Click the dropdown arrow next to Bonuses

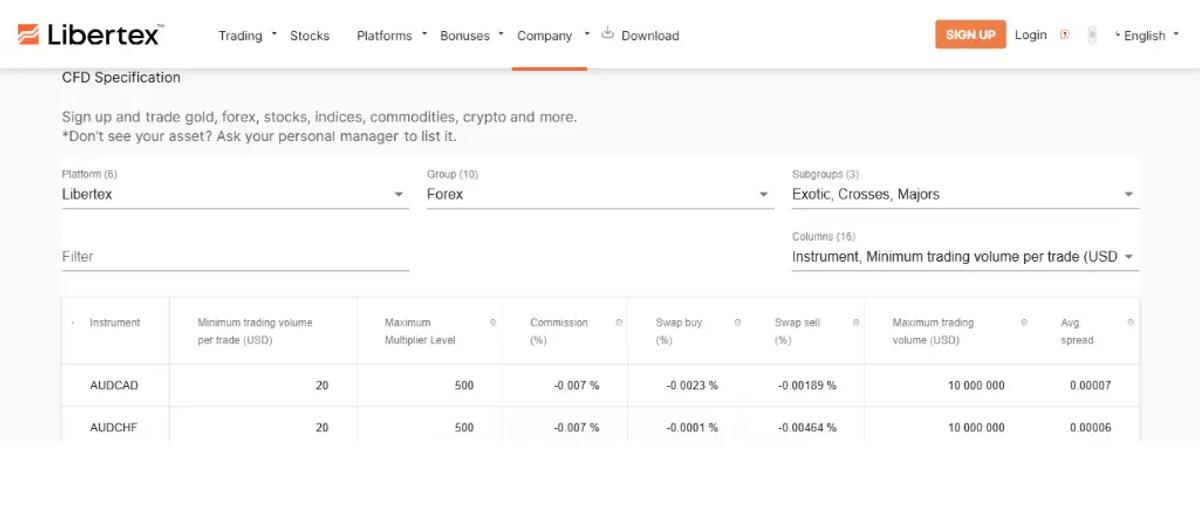[x=501, y=33]
